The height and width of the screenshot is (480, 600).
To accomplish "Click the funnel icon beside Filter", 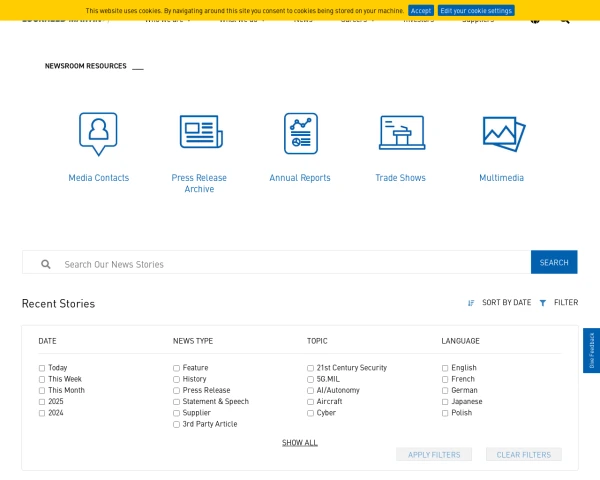I will (543, 303).
